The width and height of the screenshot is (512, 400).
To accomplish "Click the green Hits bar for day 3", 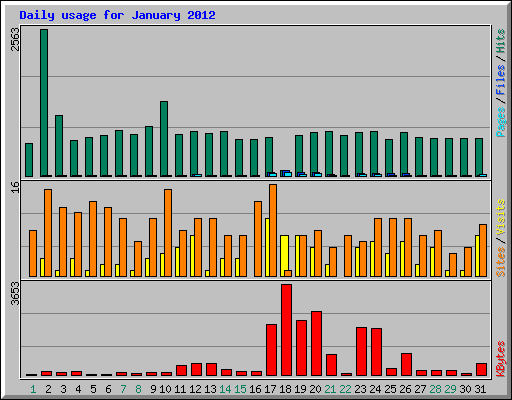I will (59, 146).
